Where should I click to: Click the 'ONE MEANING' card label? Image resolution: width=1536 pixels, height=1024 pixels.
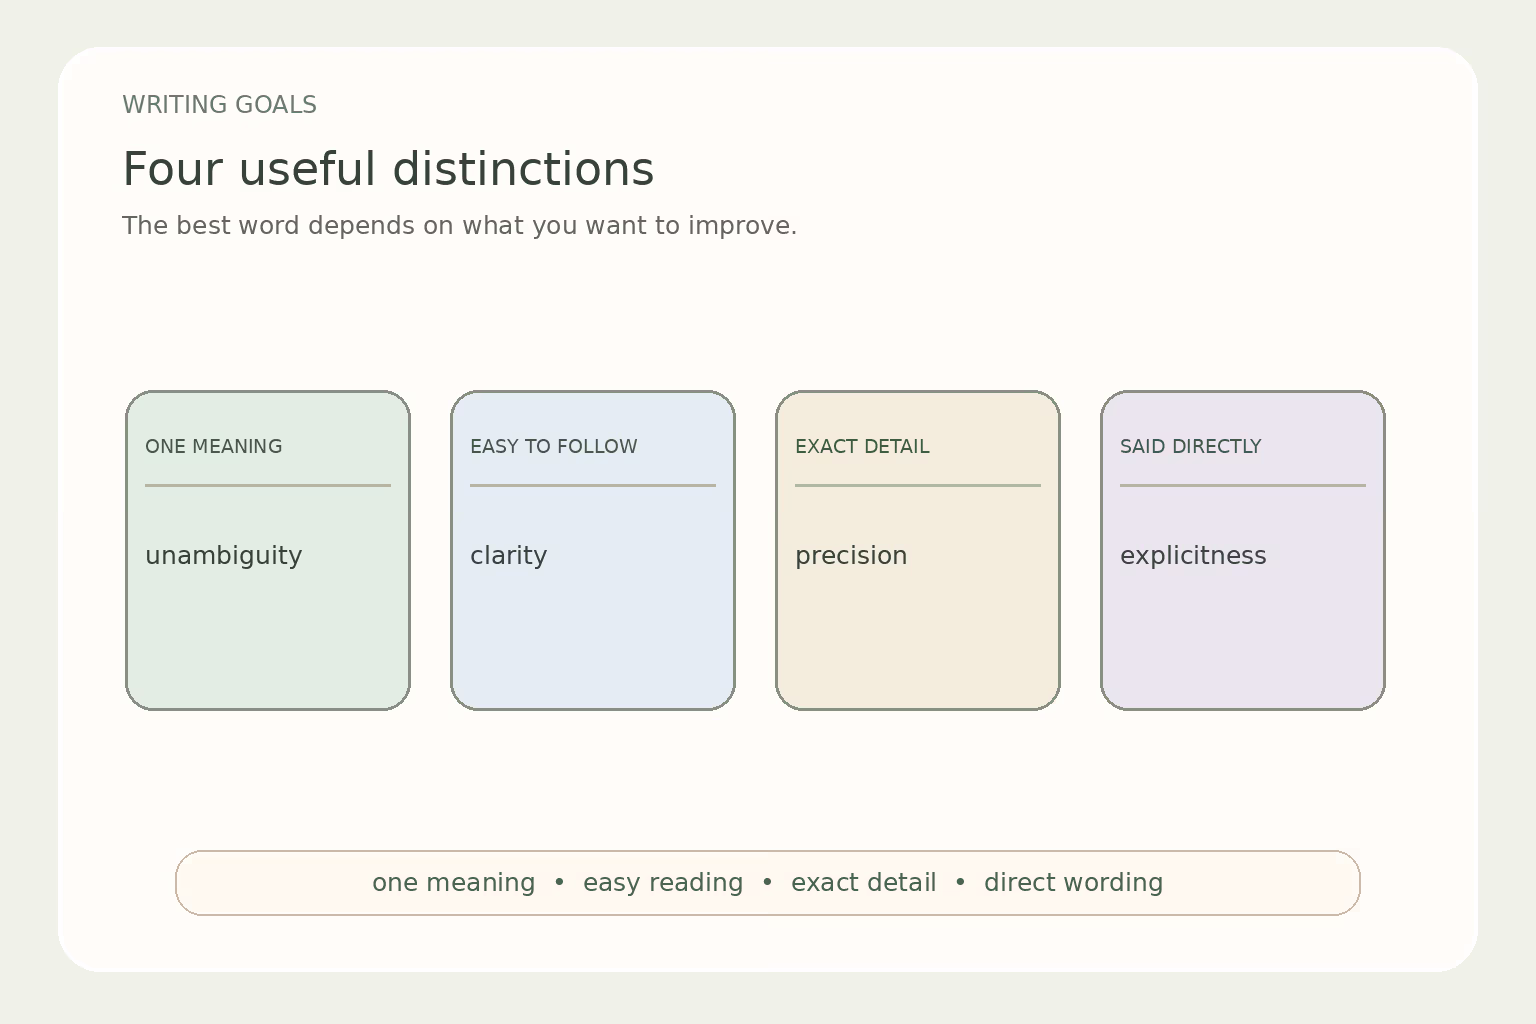click(x=213, y=447)
